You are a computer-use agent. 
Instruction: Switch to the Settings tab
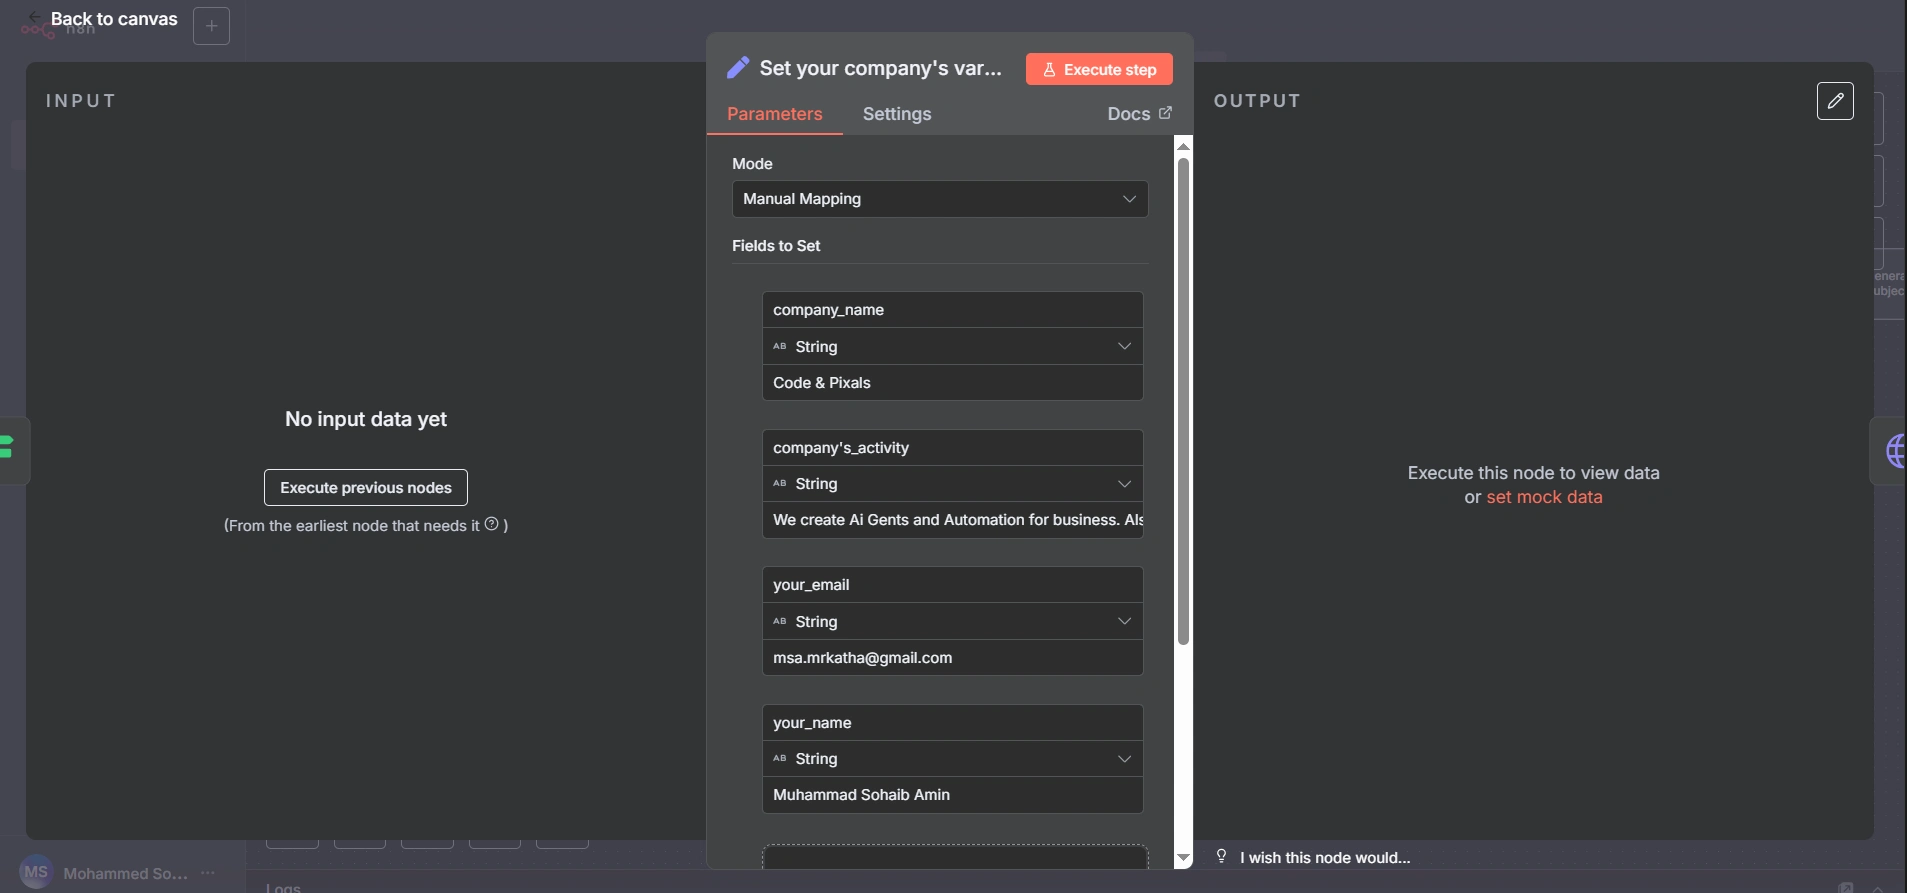coord(897,114)
